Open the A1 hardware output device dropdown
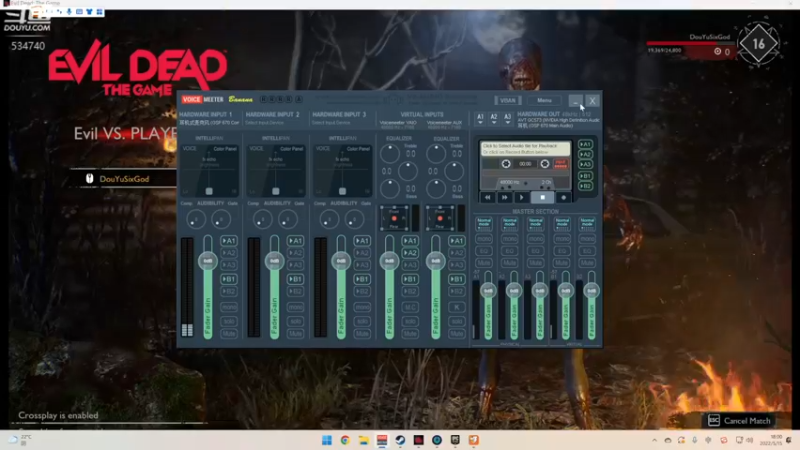 pos(480,119)
